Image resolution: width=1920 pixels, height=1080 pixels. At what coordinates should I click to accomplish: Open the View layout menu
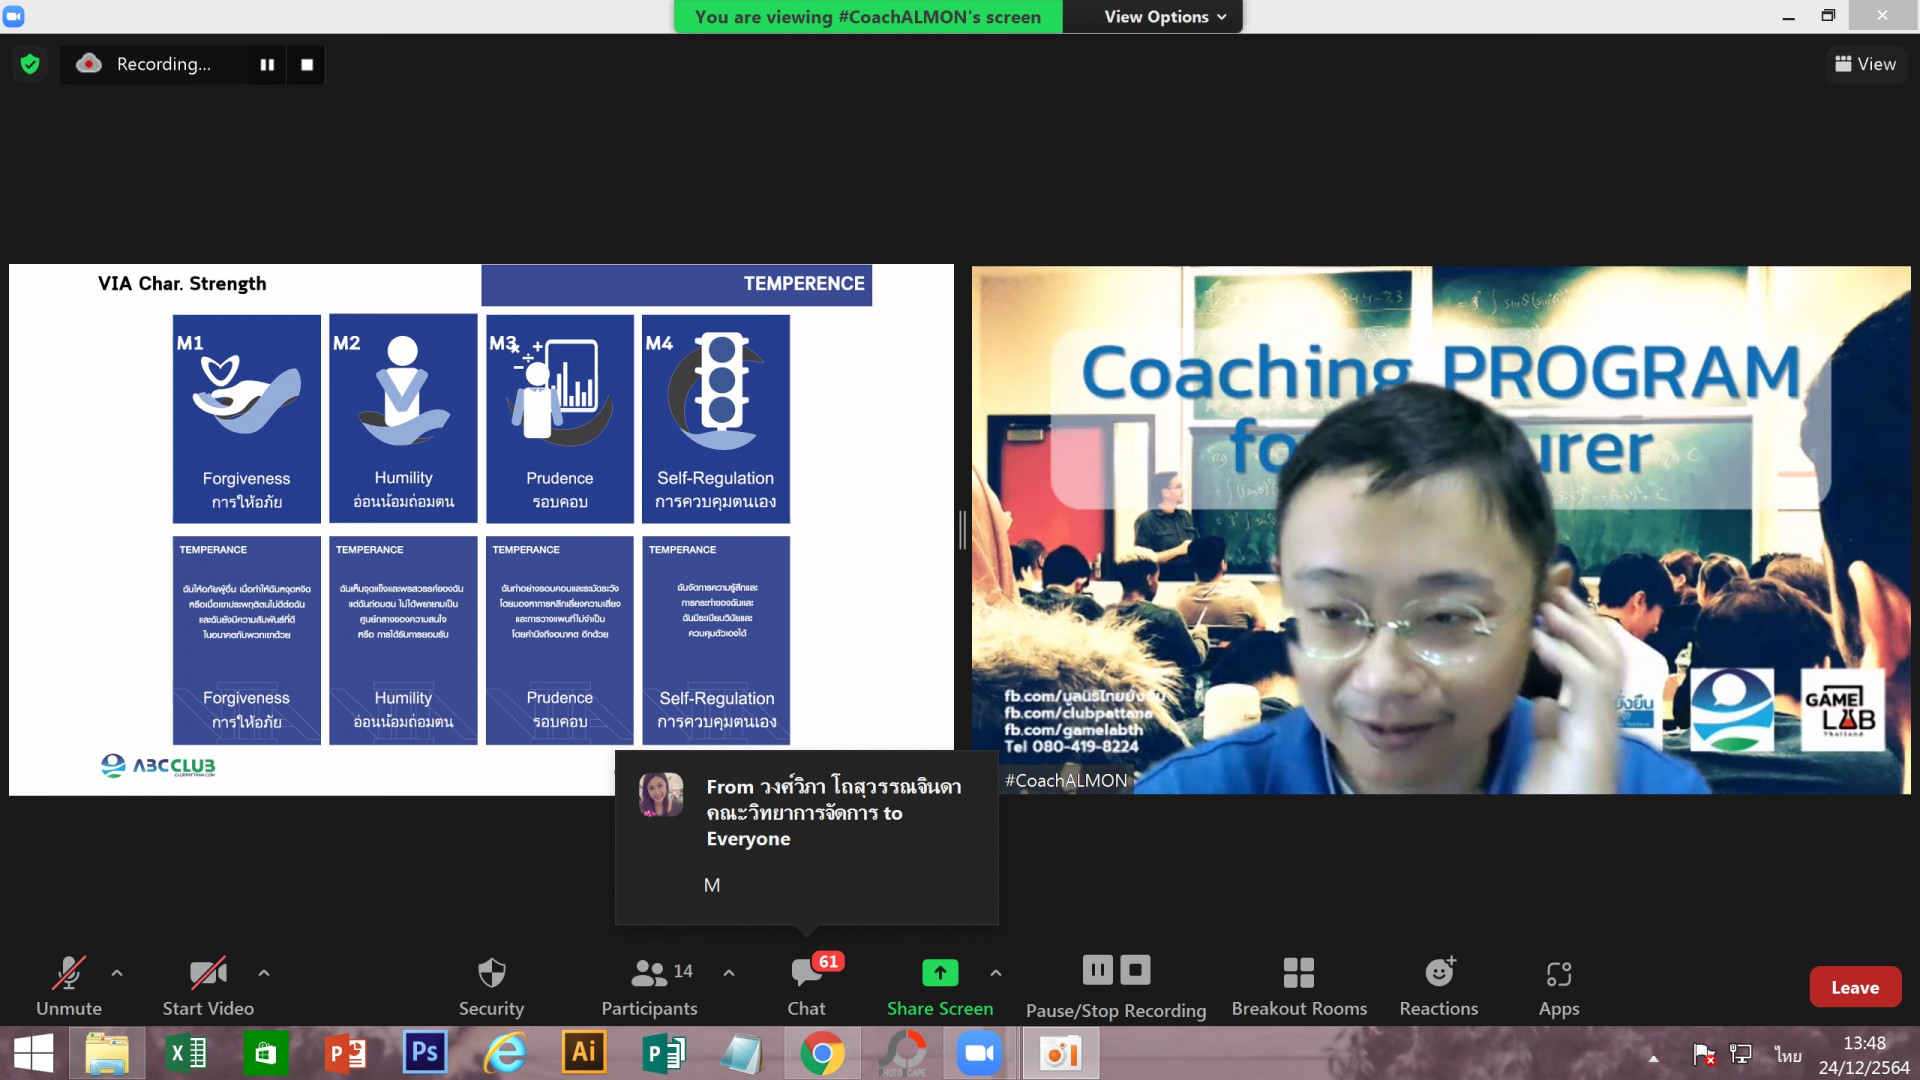click(1865, 64)
